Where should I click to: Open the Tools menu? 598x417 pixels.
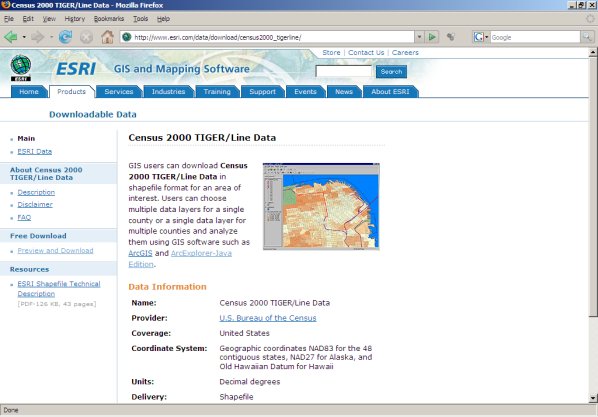click(x=140, y=19)
